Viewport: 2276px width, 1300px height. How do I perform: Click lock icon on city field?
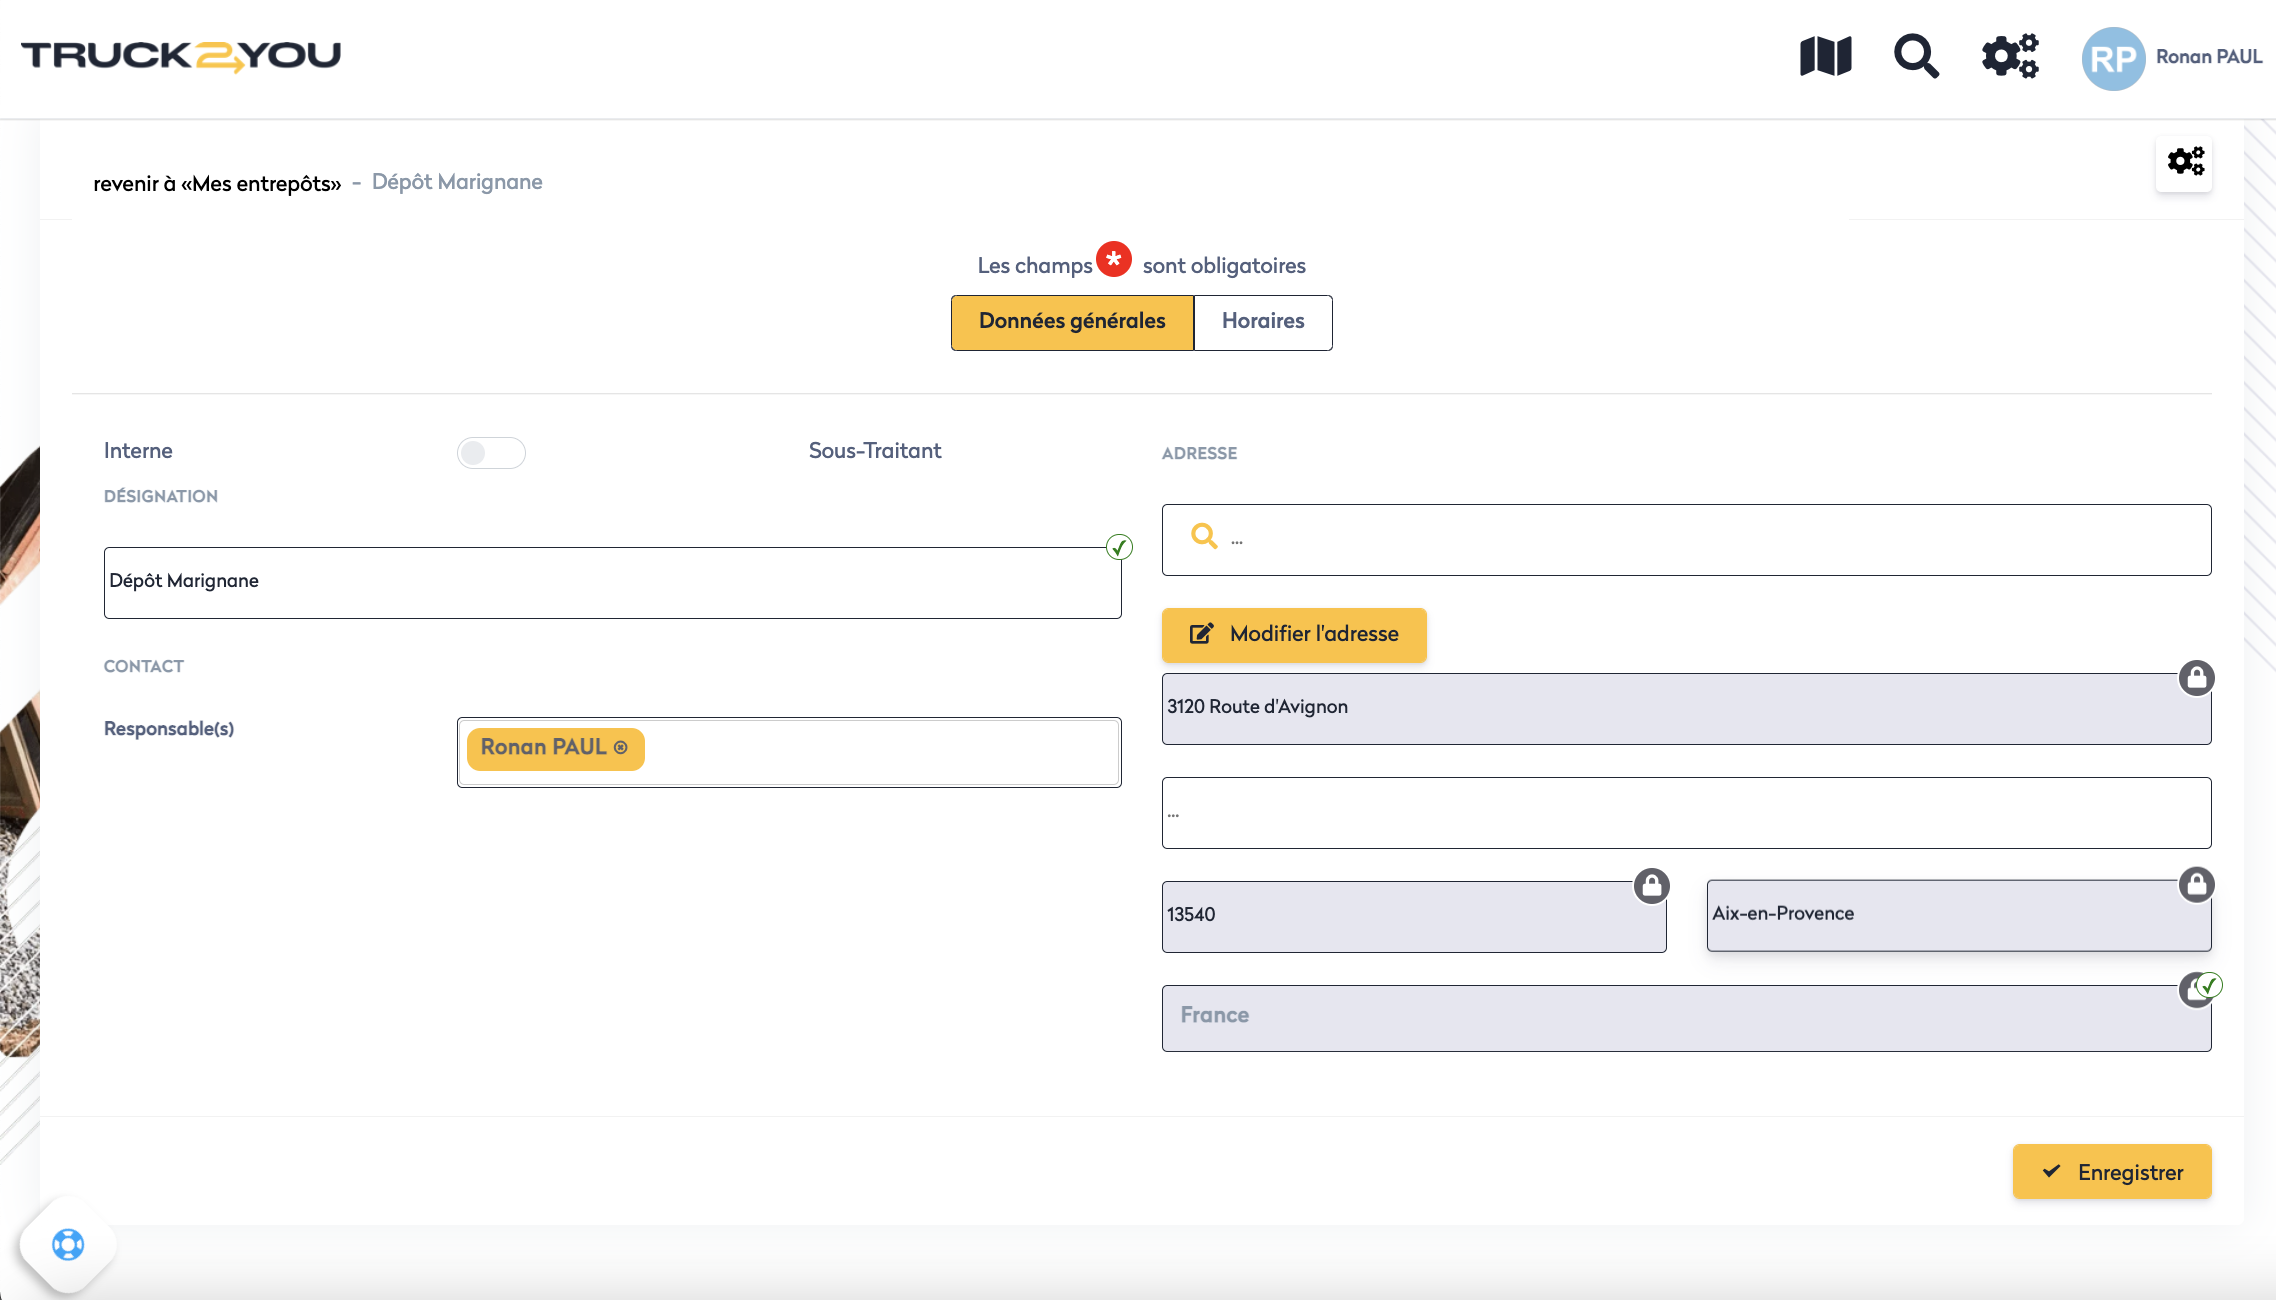tap(2196, 885)
